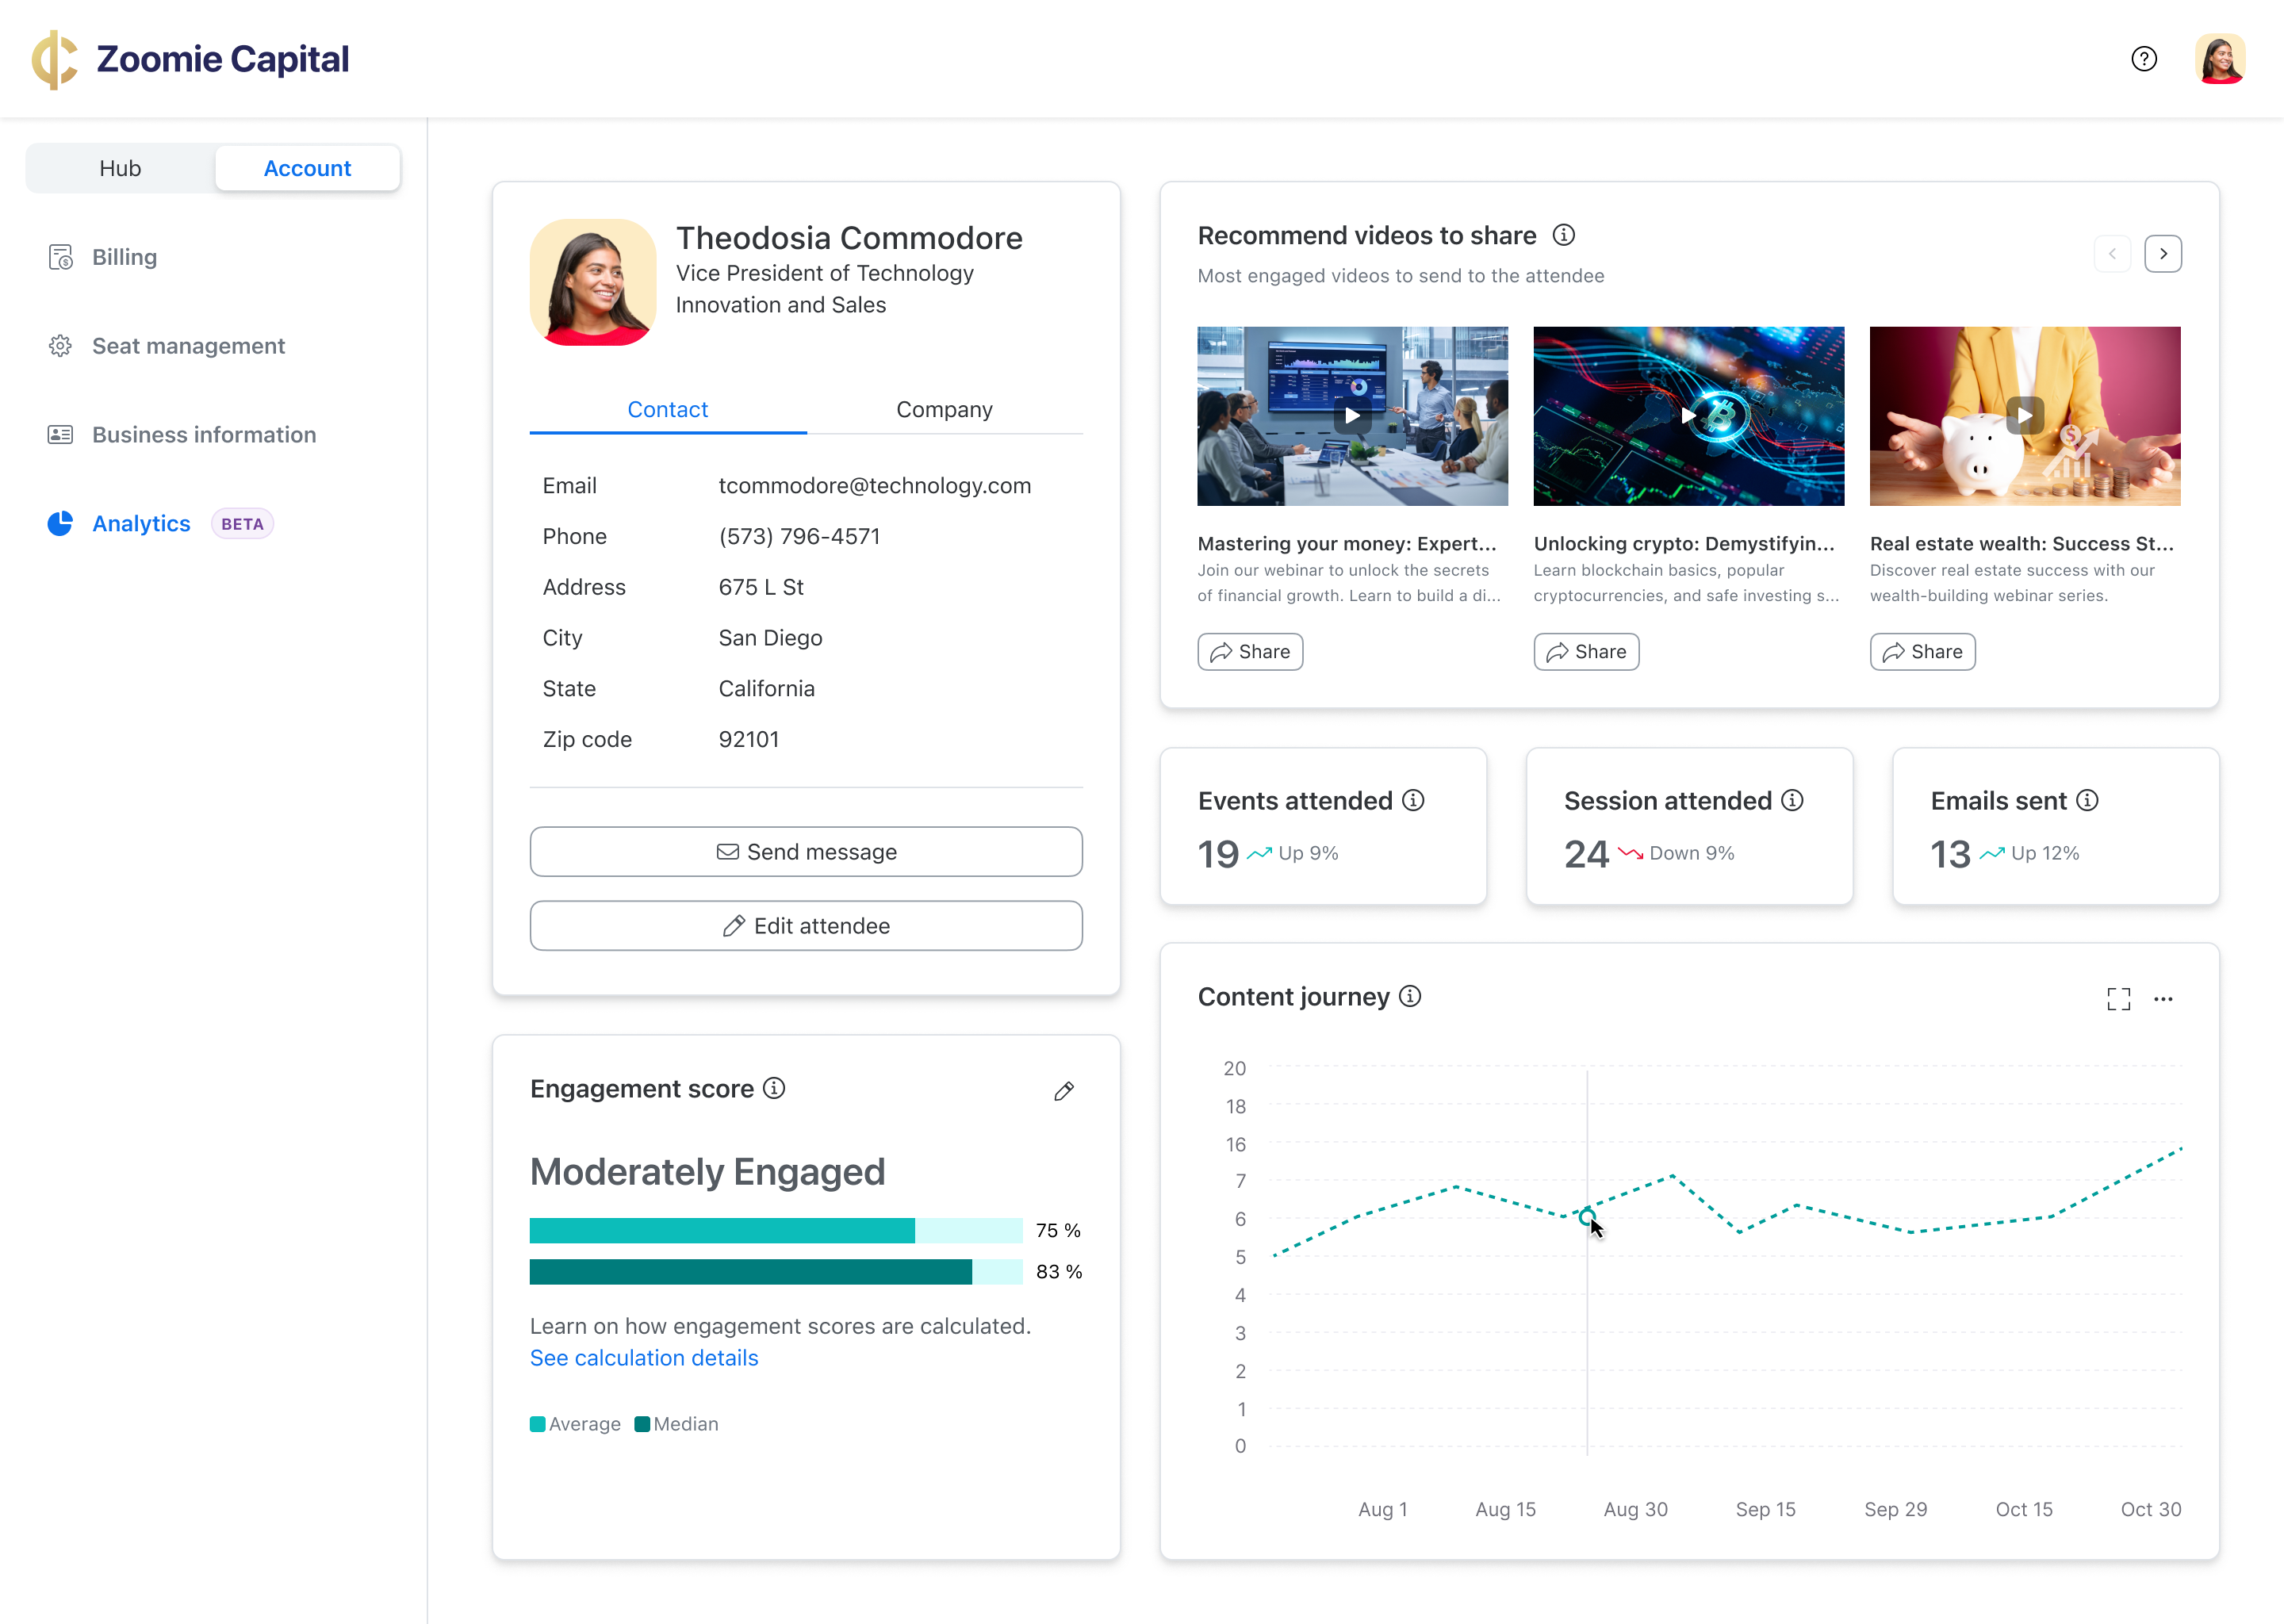Click the California state value
Image resolution: width=2284 pixels, height=1624 pixels.
tap(766, 688)
